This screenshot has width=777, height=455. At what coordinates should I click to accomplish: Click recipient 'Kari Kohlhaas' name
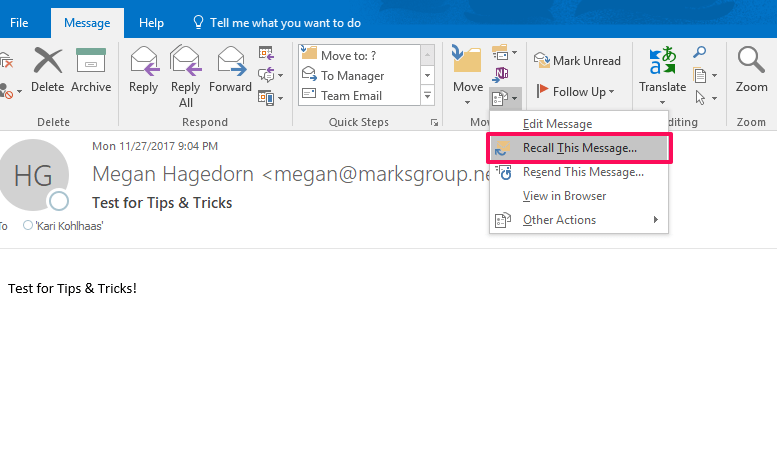(69, 226)
